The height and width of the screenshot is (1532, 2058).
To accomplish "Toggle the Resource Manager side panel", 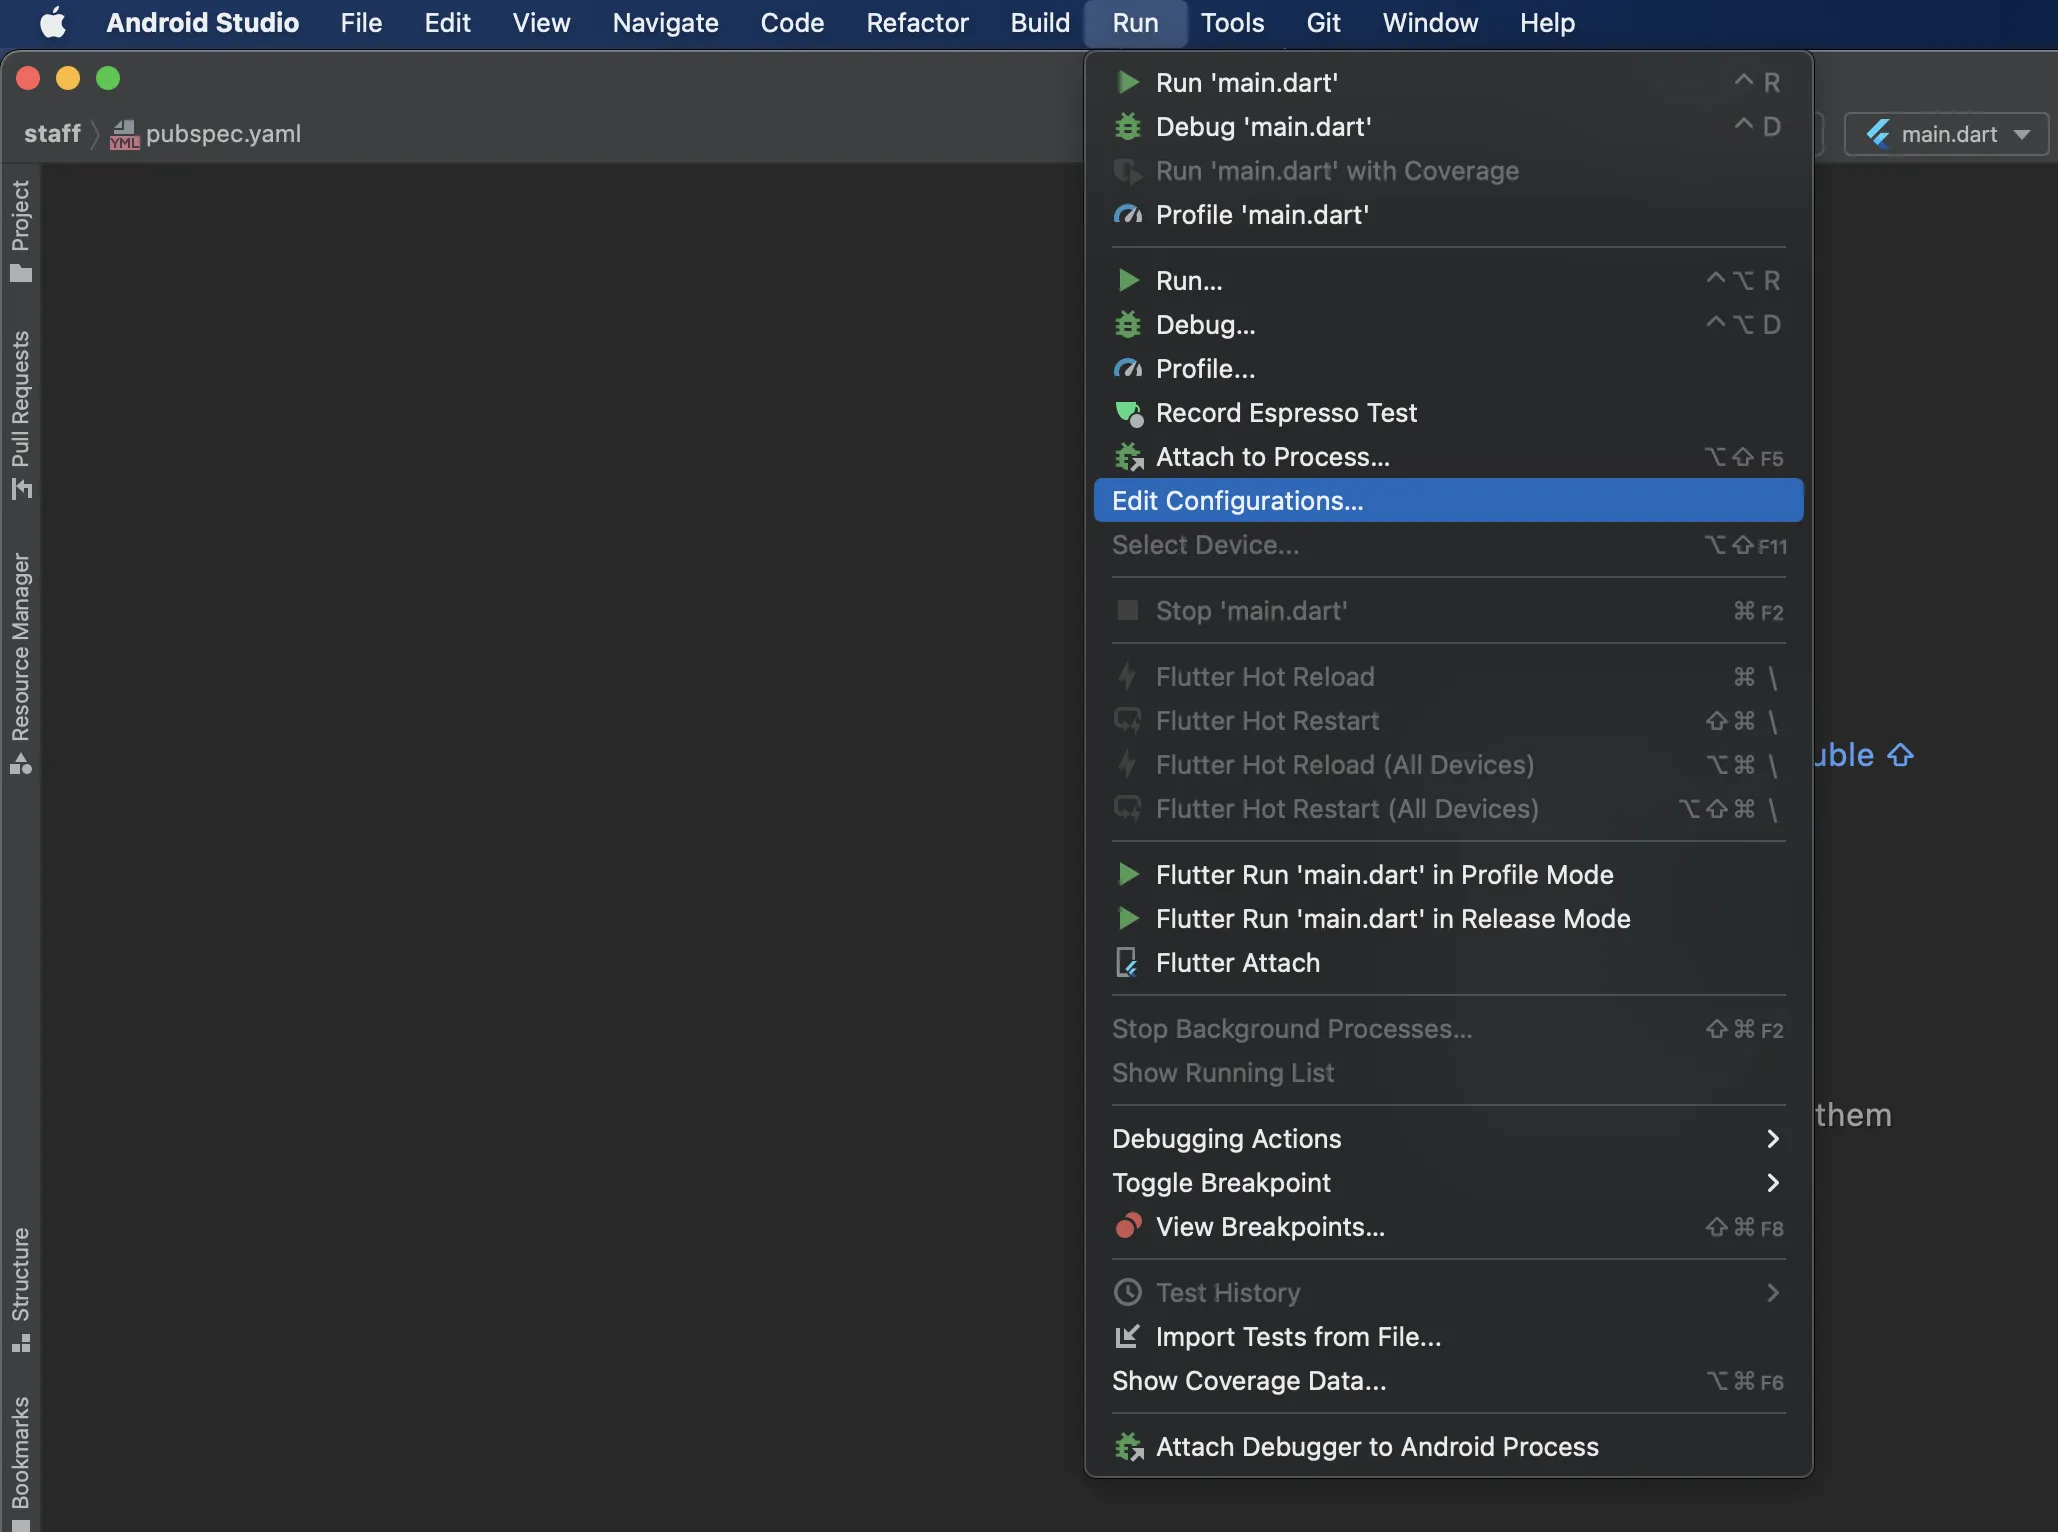I will pyautogui.click(x=20, y=662).
